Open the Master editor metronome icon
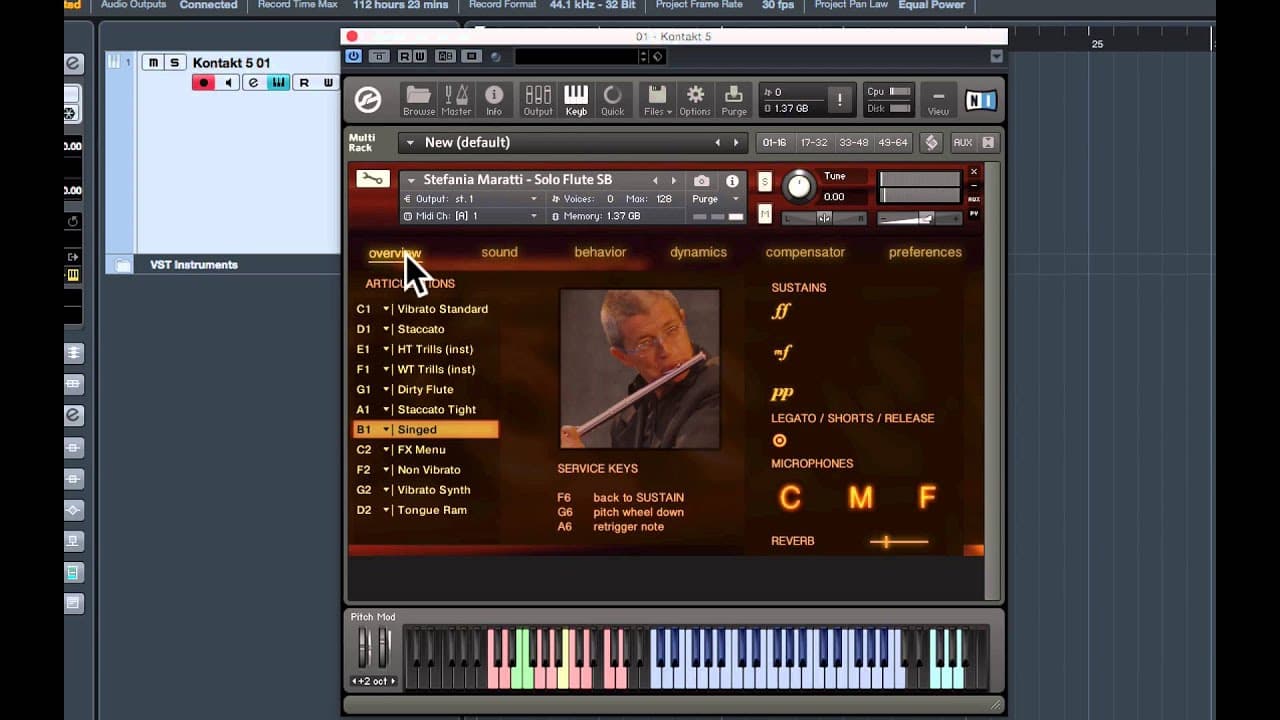1280x720 pixels. click(x=456, y=100)
